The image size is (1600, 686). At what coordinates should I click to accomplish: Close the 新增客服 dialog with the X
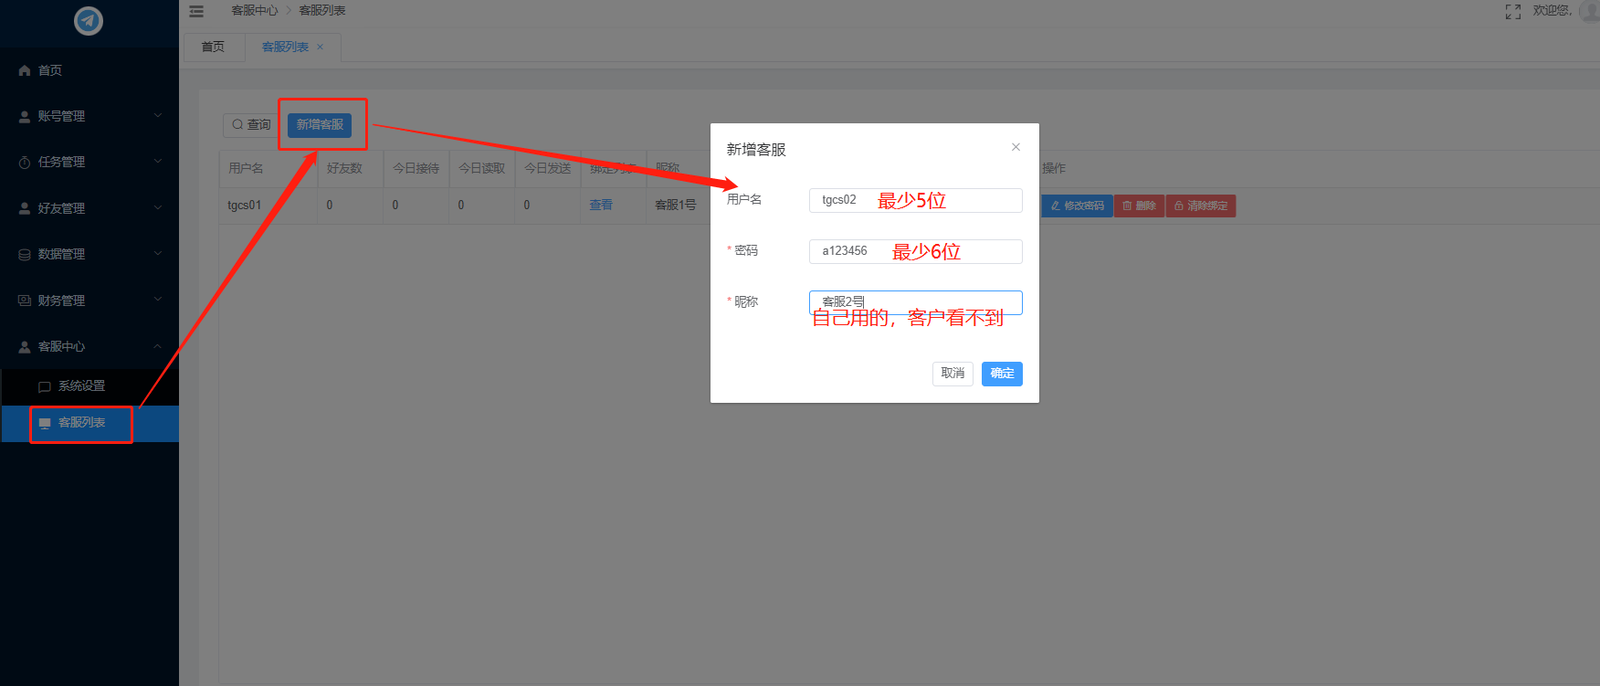coord(1015,147)
